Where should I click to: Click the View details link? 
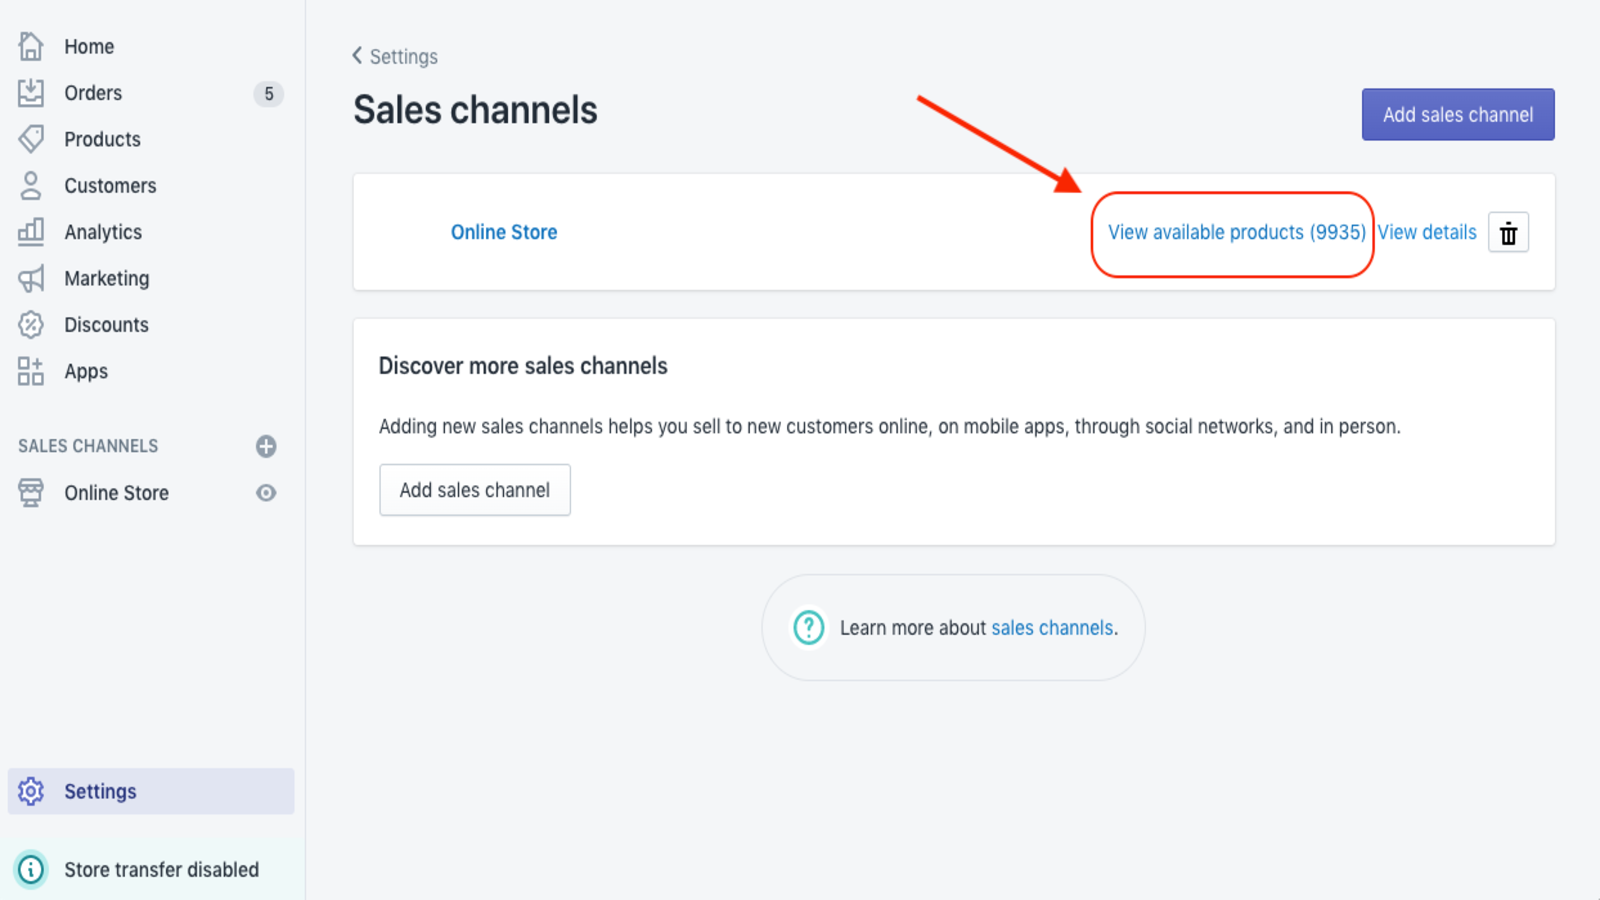1427,232
